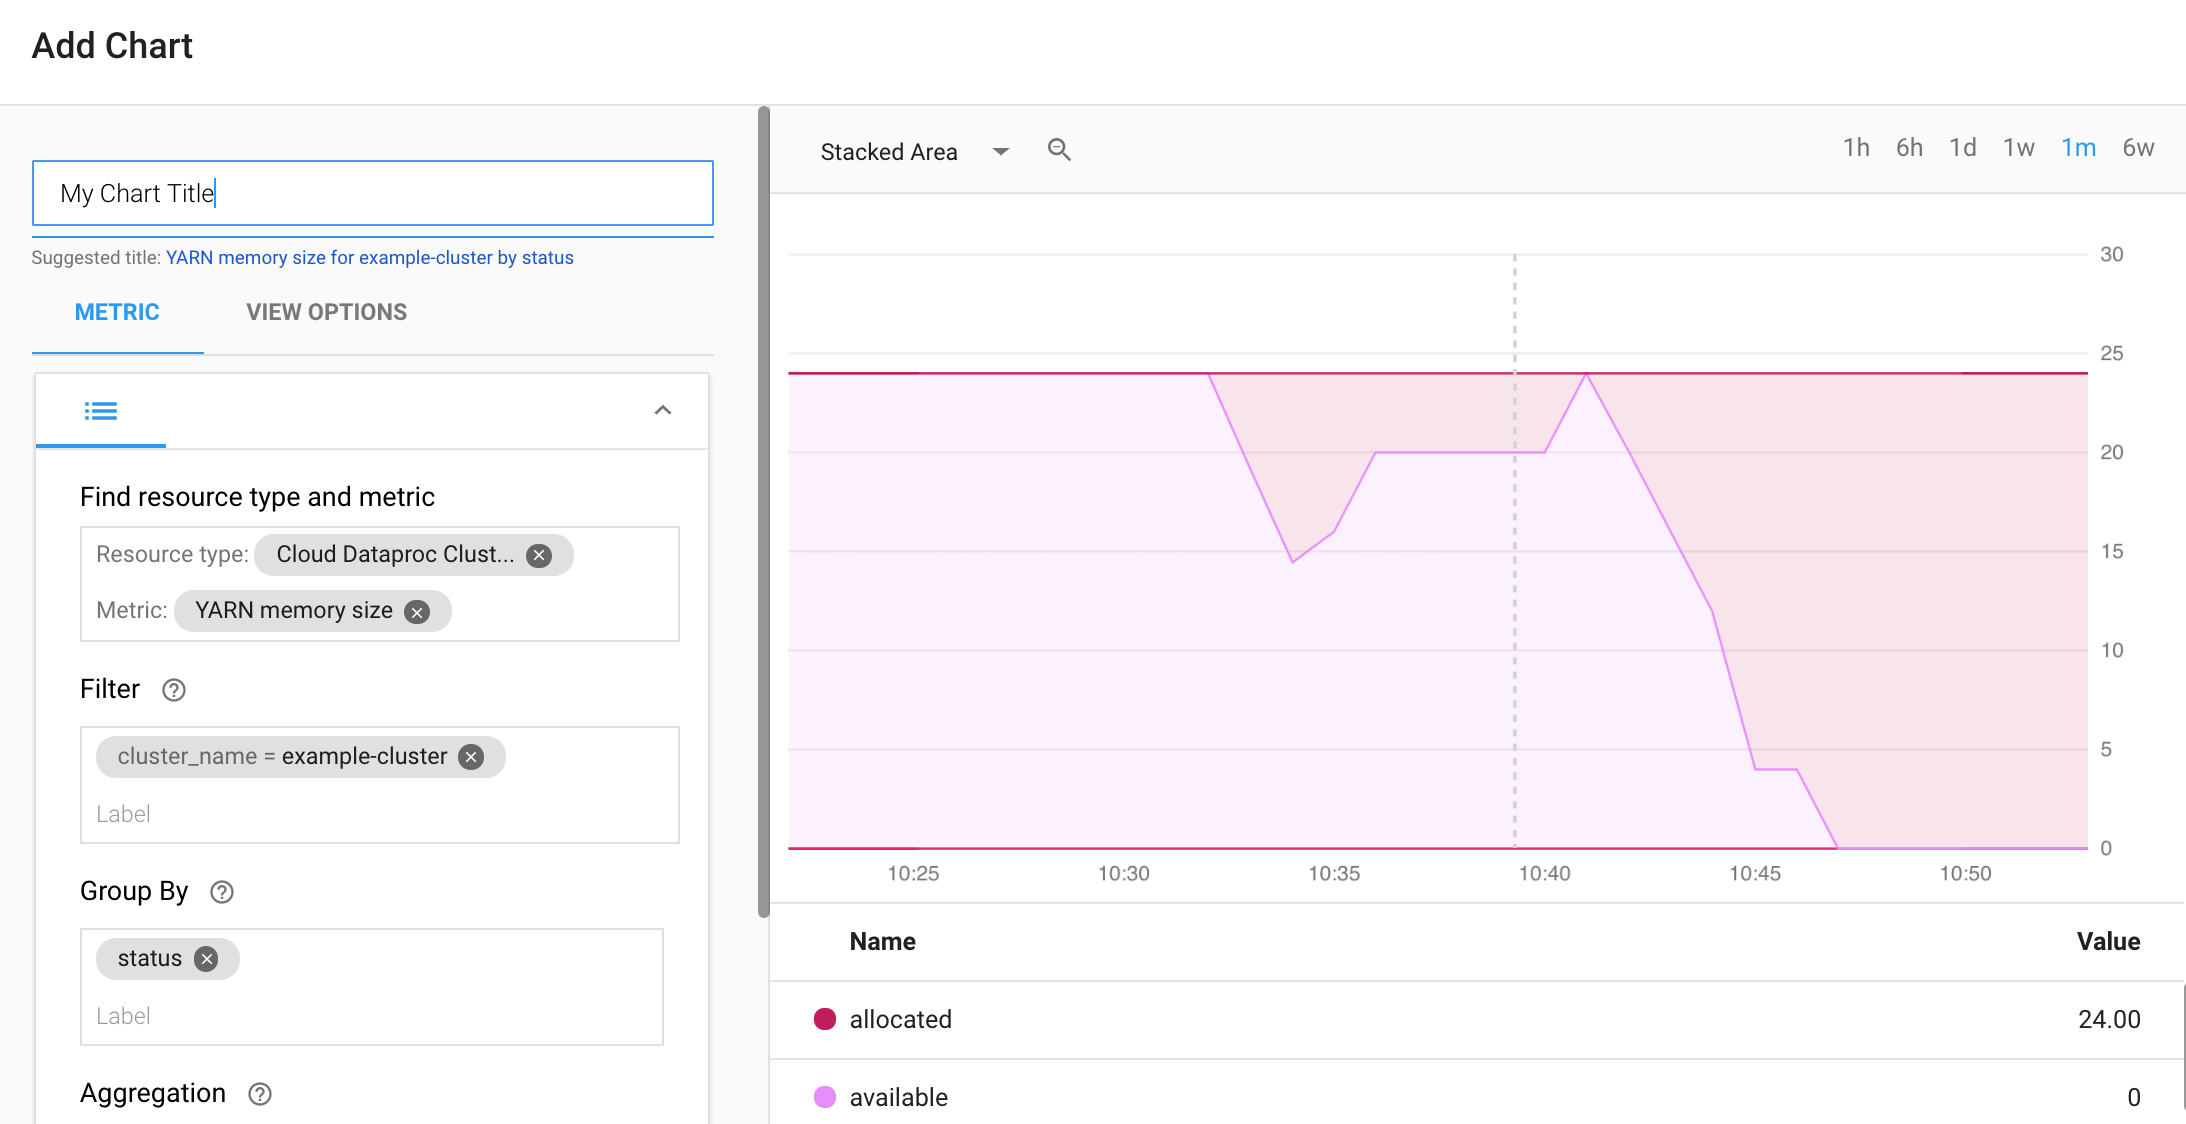Open the Aggregation help icon
The image size is (2186, 1124).
click(x=260, y=1094)
